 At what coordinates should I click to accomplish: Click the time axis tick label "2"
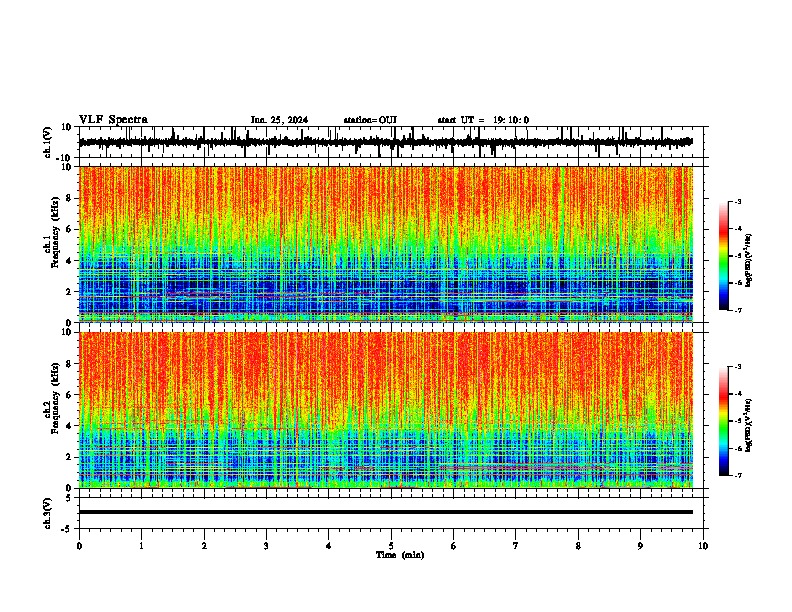point(204,546)
